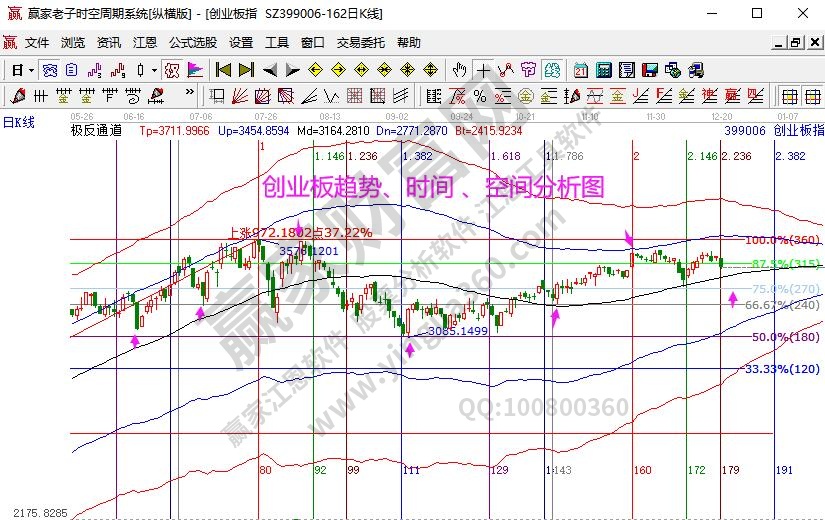Select the Gann fan lines tool
Screen dimensions: 825x520
coord(240,96)
